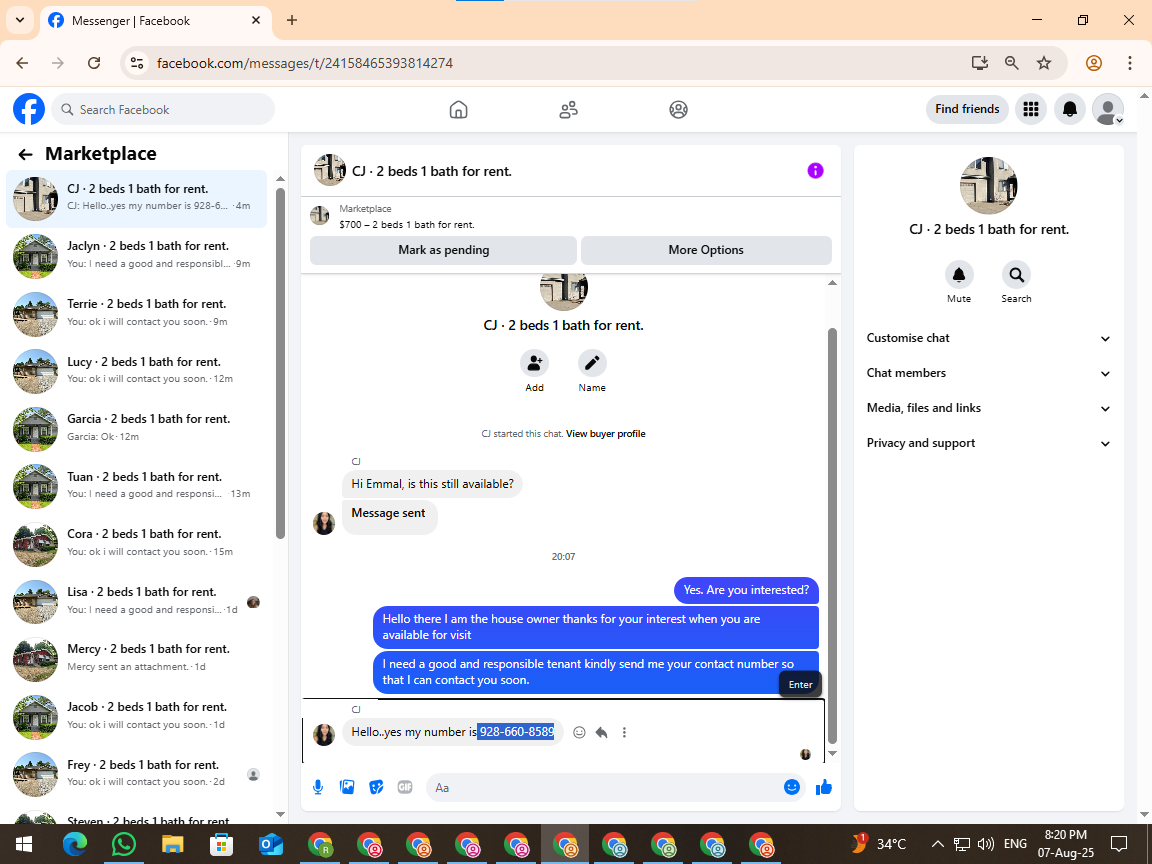Mute this conversation with the bell icon
This screenshot has width=1152, height=864.
click(x=959, y=275)
